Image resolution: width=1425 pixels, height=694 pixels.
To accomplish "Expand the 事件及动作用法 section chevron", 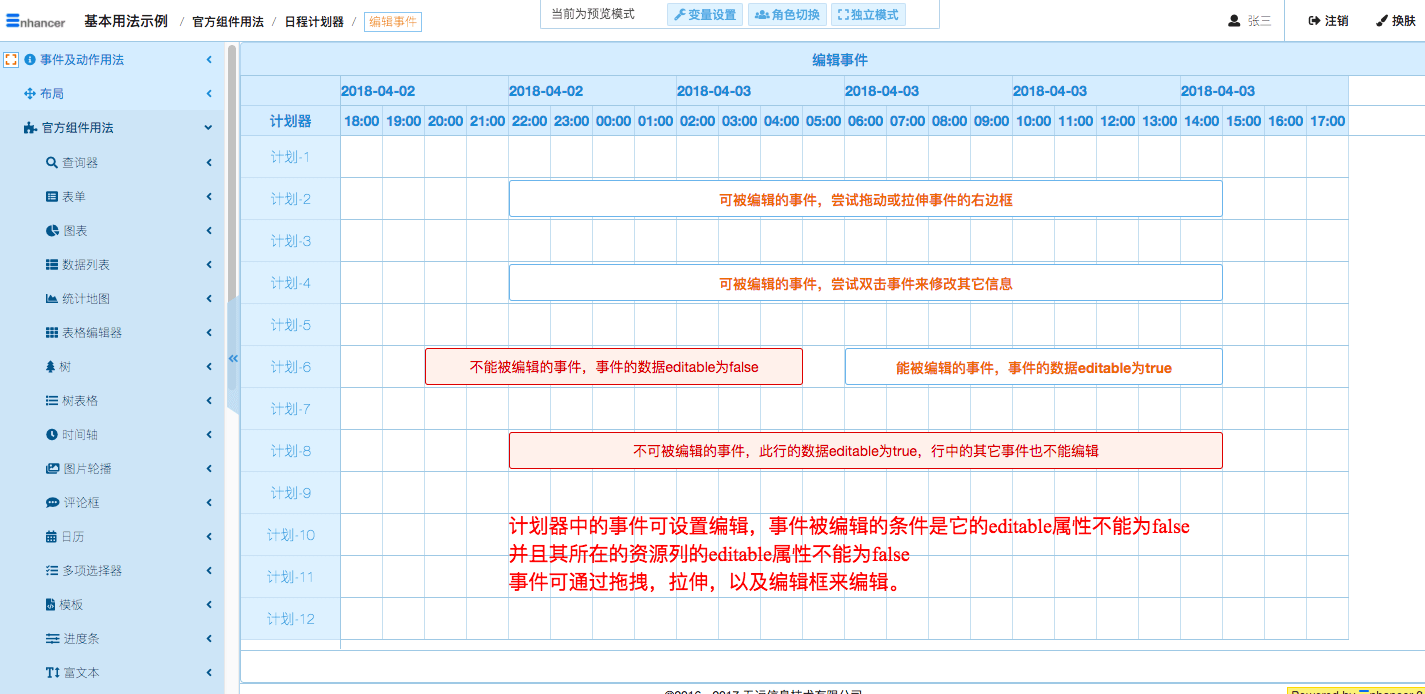I will [x=209, y=60].
